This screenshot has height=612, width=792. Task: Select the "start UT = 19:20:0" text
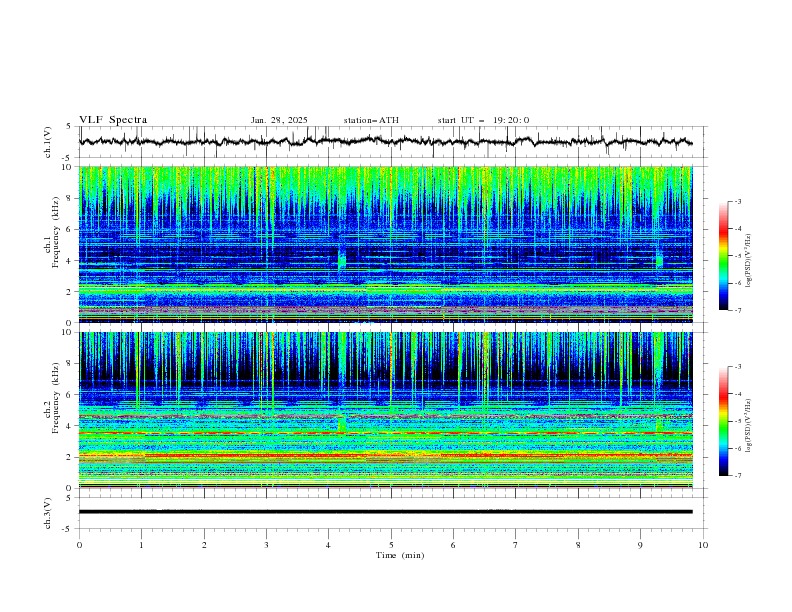click(483, 120)
